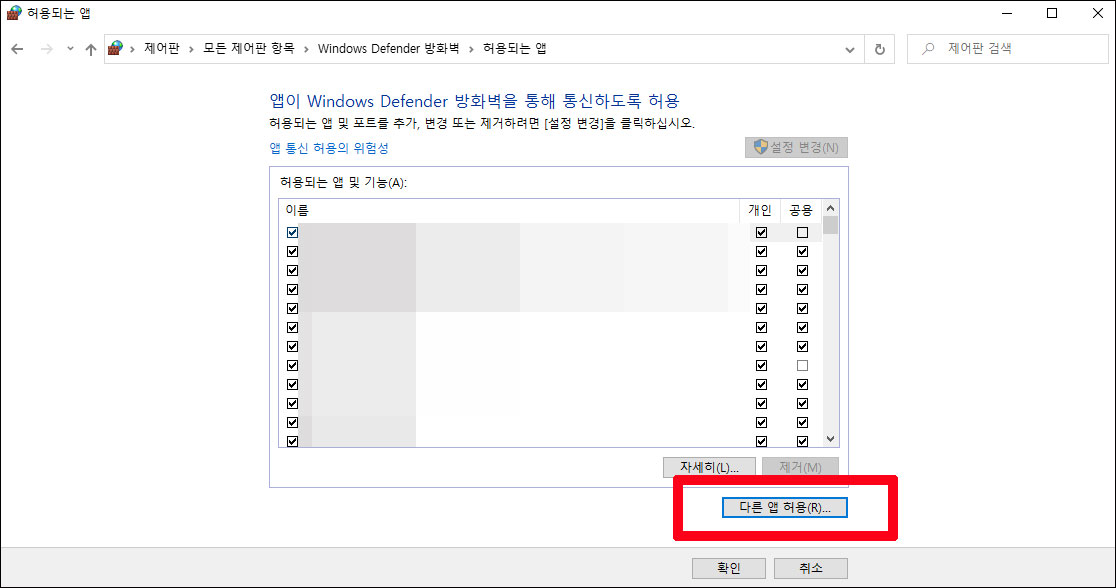Click the Forward navigation arrow

(47, 49)
